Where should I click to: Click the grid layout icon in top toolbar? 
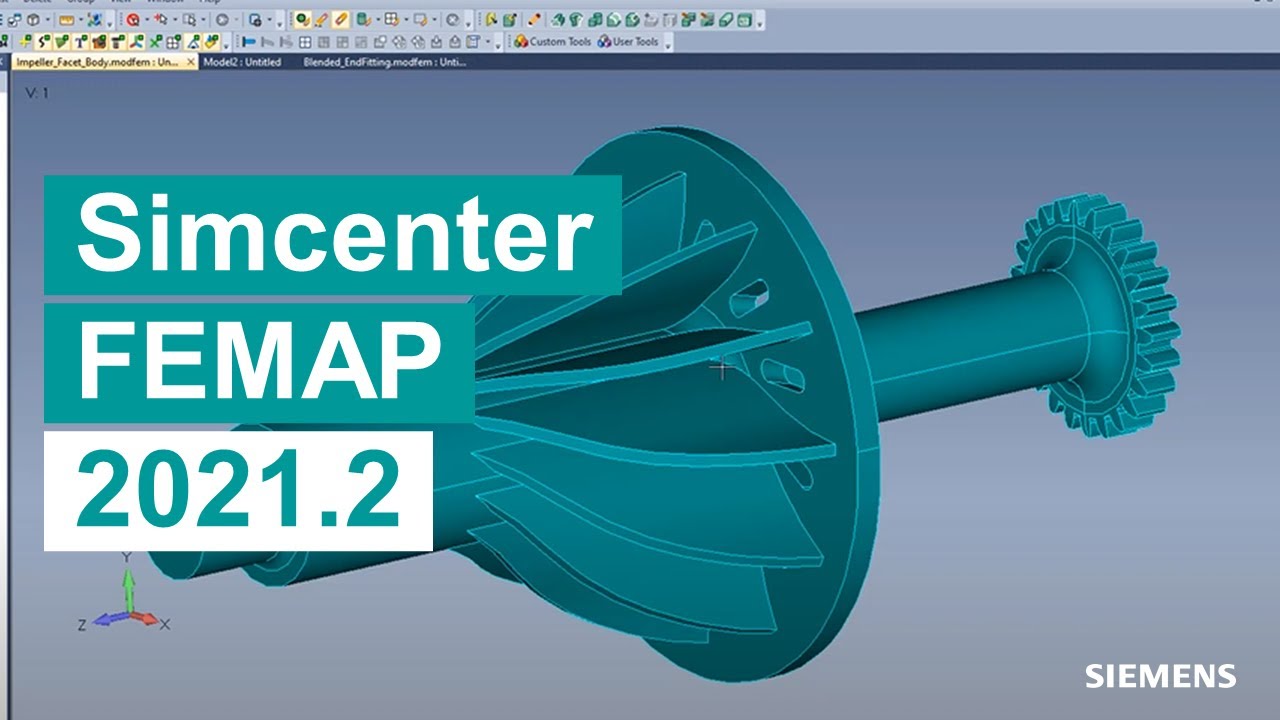392,20
